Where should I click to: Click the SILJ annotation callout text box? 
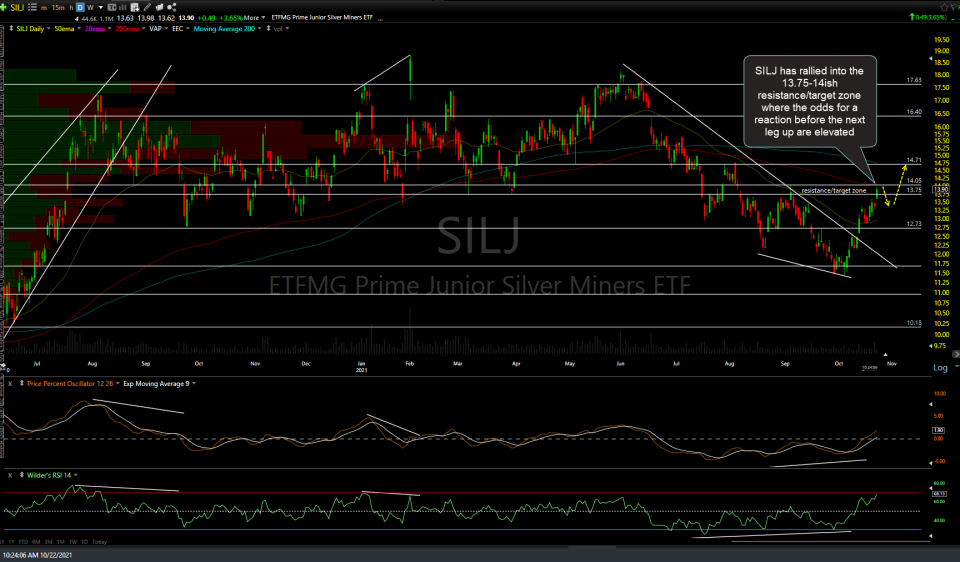click(x=809, y=101)
